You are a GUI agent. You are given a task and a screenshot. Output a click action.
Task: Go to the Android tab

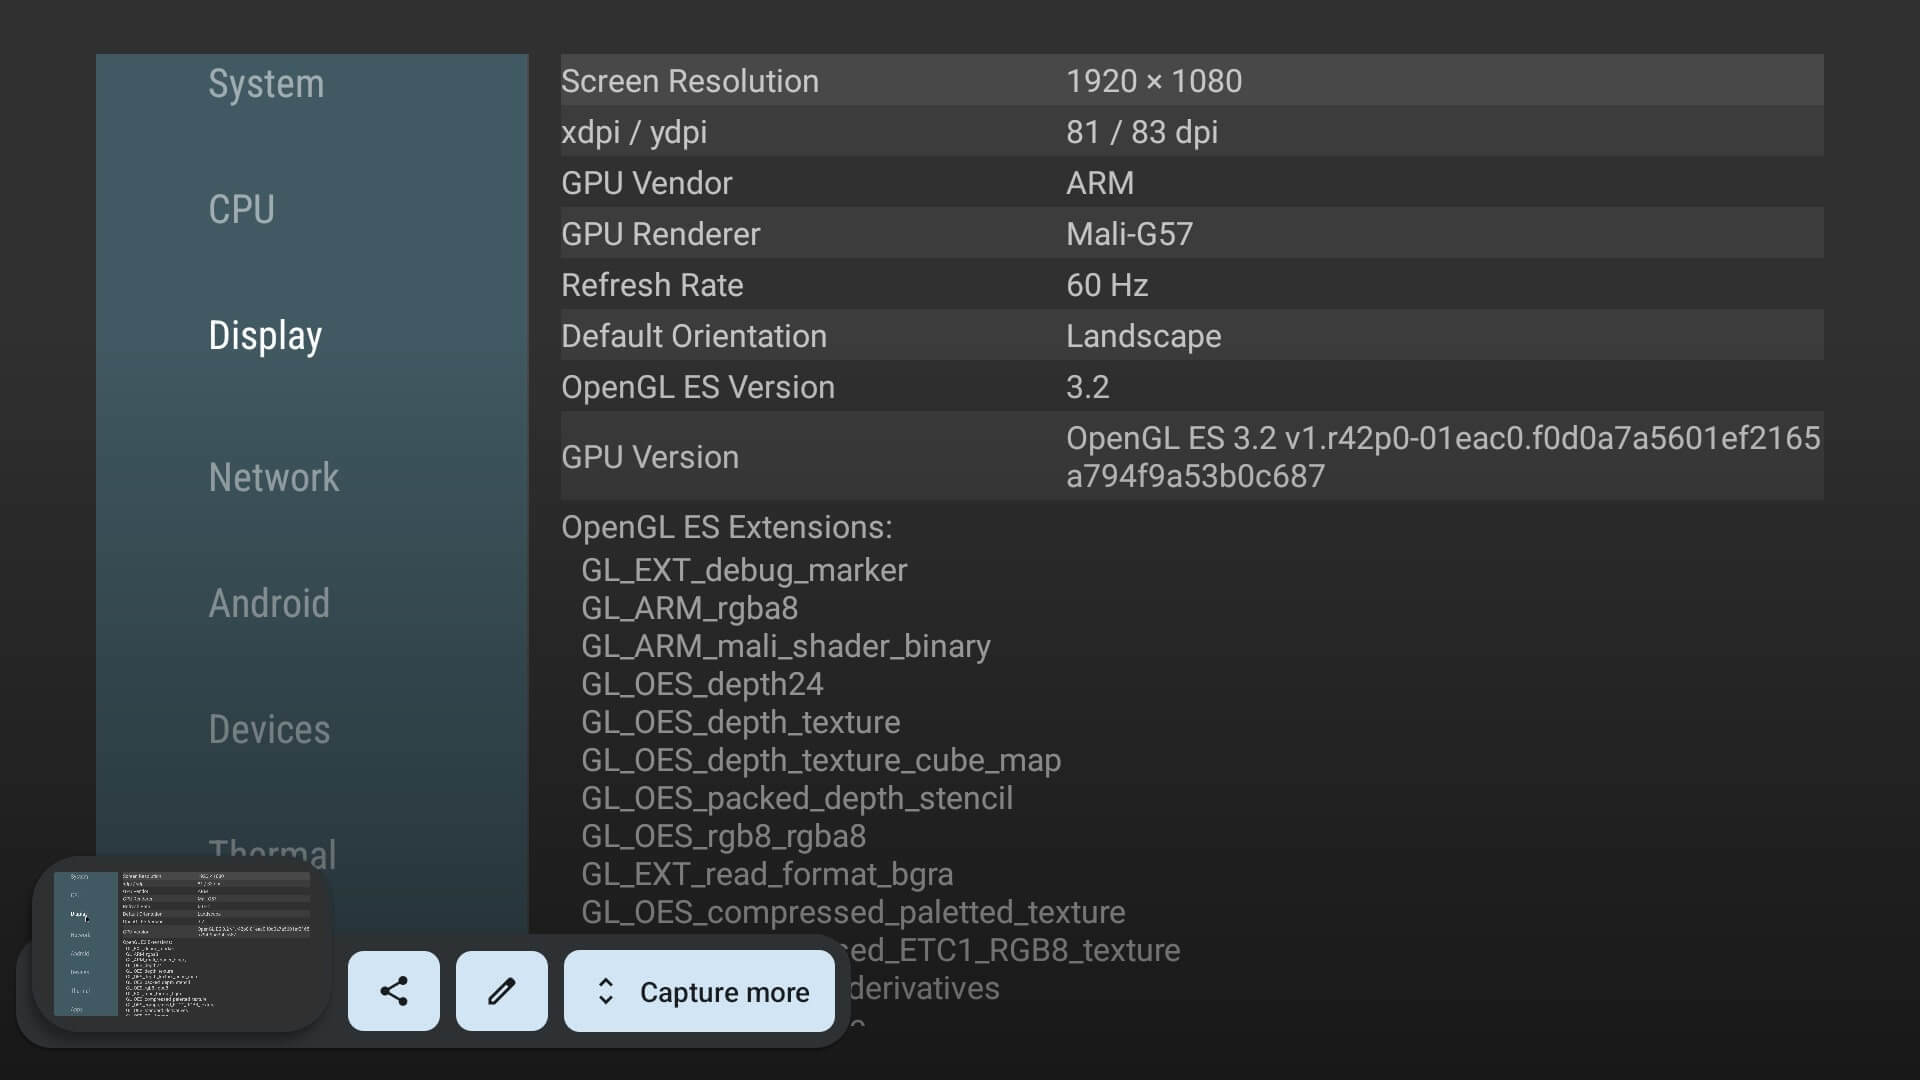click(269, 604)
